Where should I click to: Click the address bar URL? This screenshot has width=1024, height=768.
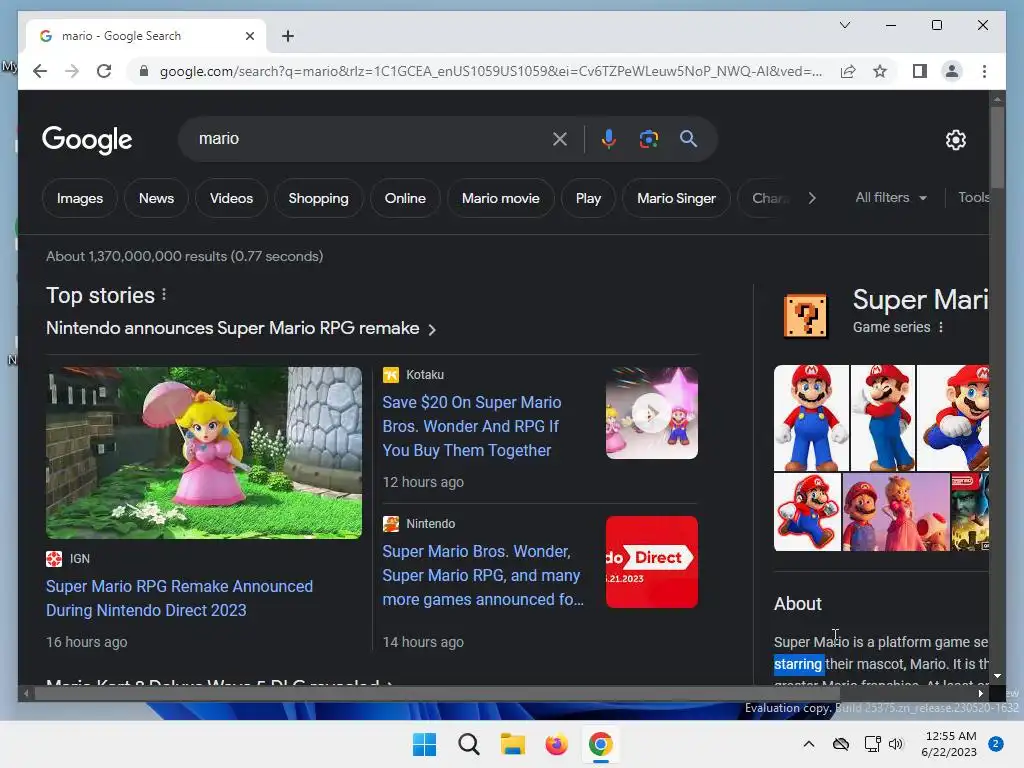coord(491,71)
